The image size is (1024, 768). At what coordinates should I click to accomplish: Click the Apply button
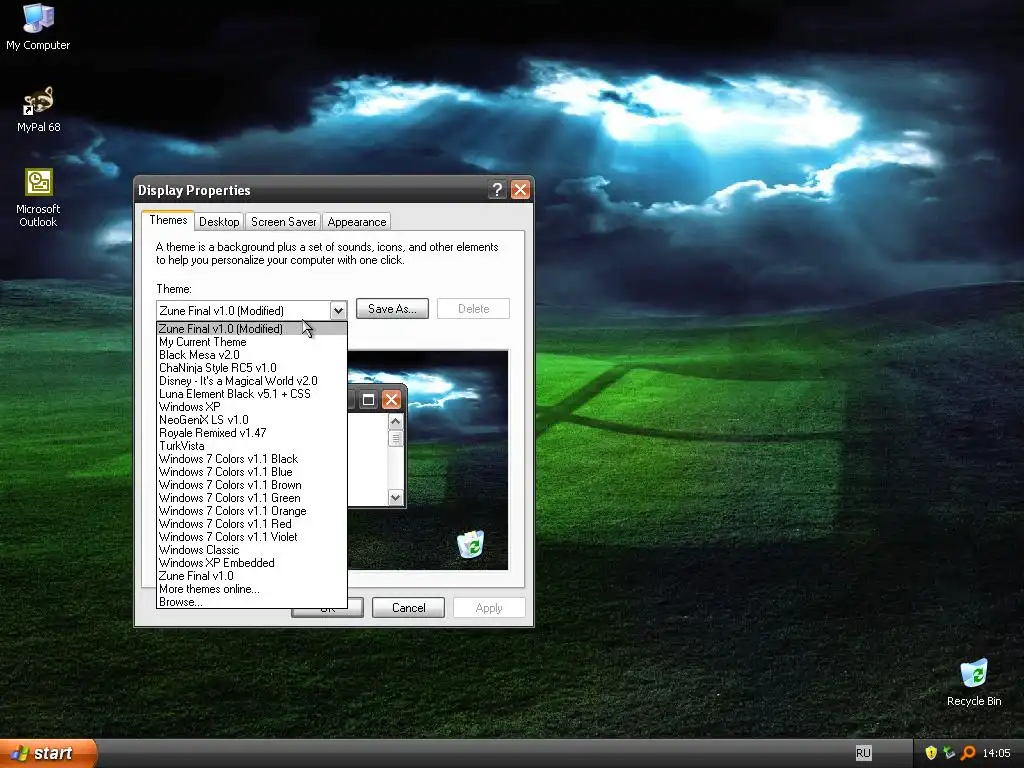(x=489, y=608)
